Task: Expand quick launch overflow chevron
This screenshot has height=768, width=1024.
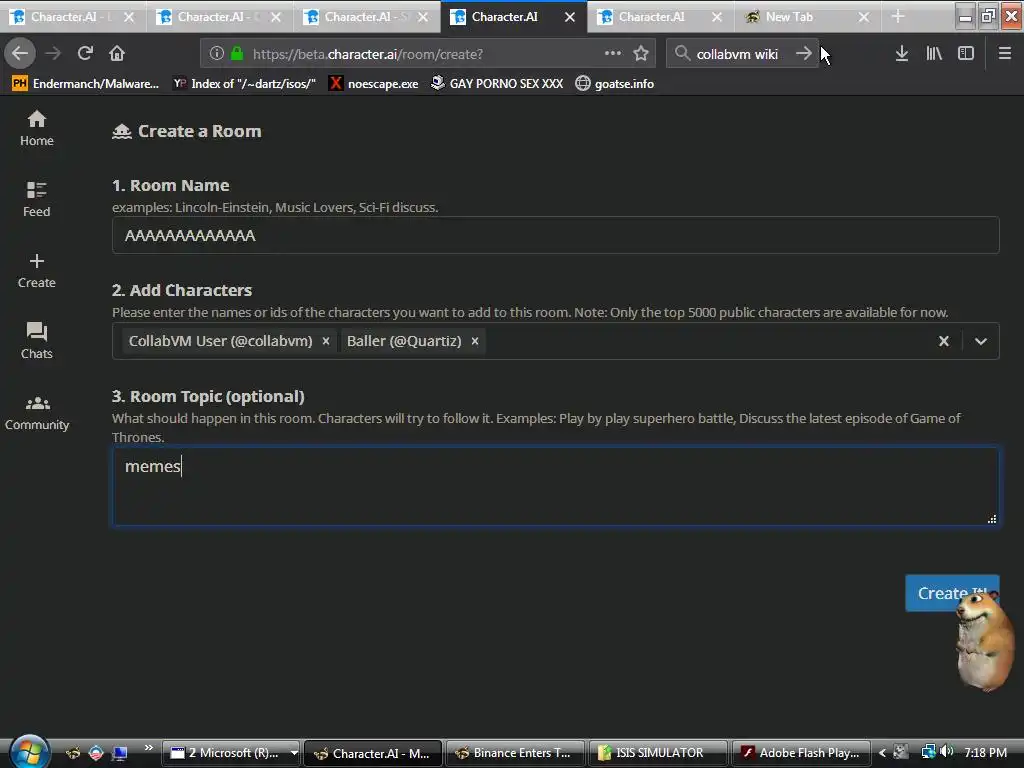Action: (148, 748)
